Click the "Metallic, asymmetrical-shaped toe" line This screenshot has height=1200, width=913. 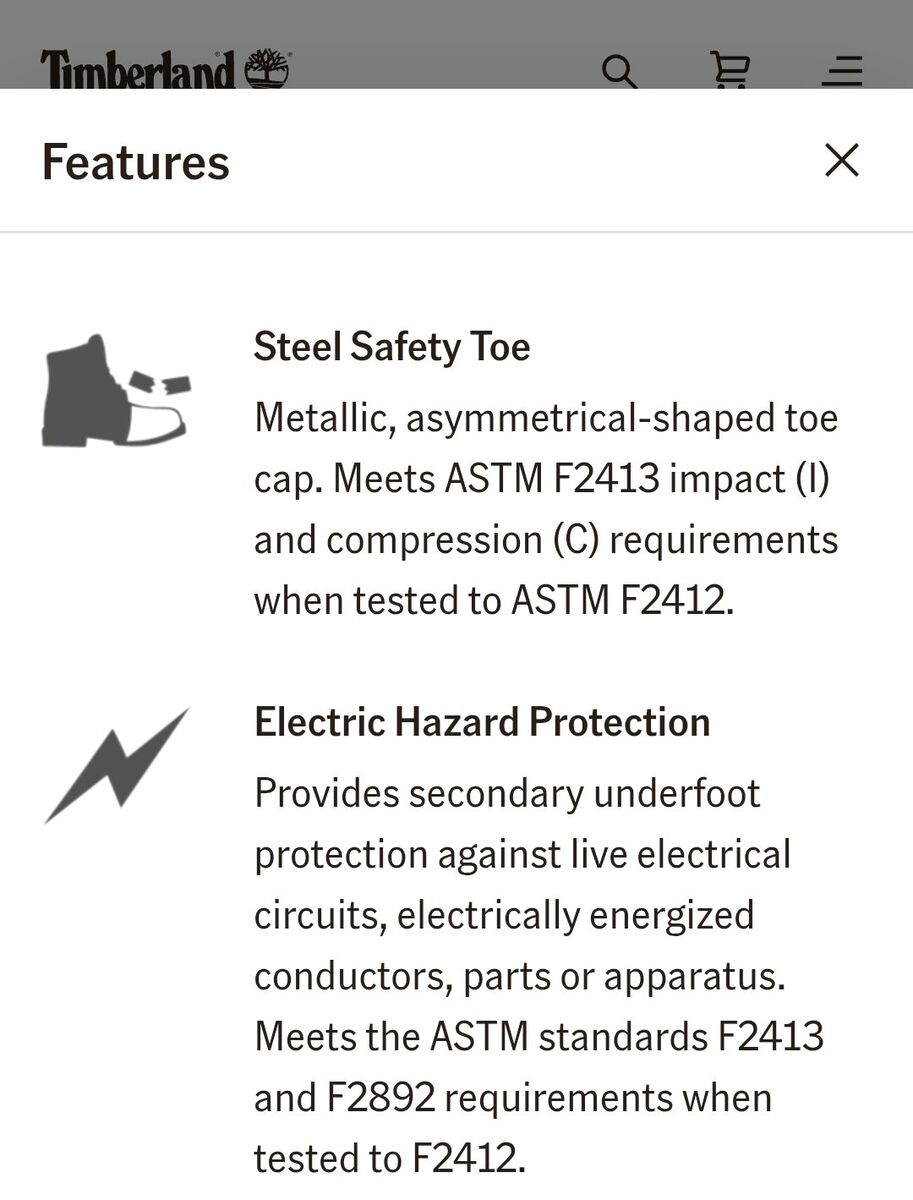tap(546, 417)
